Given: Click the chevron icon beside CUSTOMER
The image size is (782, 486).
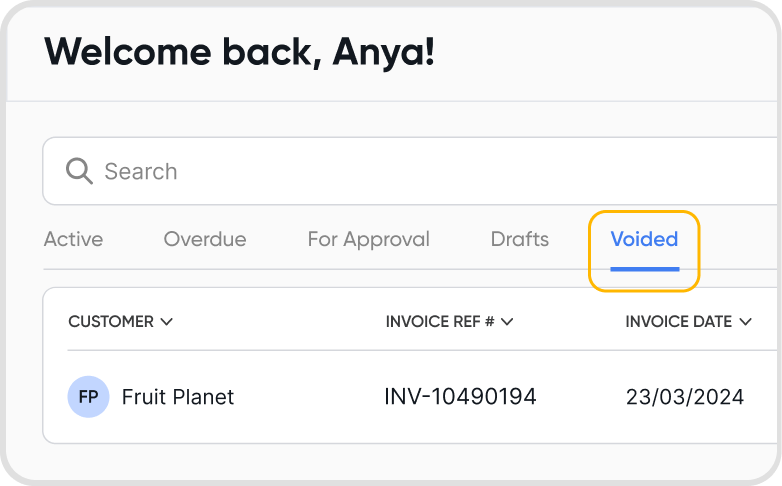Looking at the screenshot, I should point(167,322).
